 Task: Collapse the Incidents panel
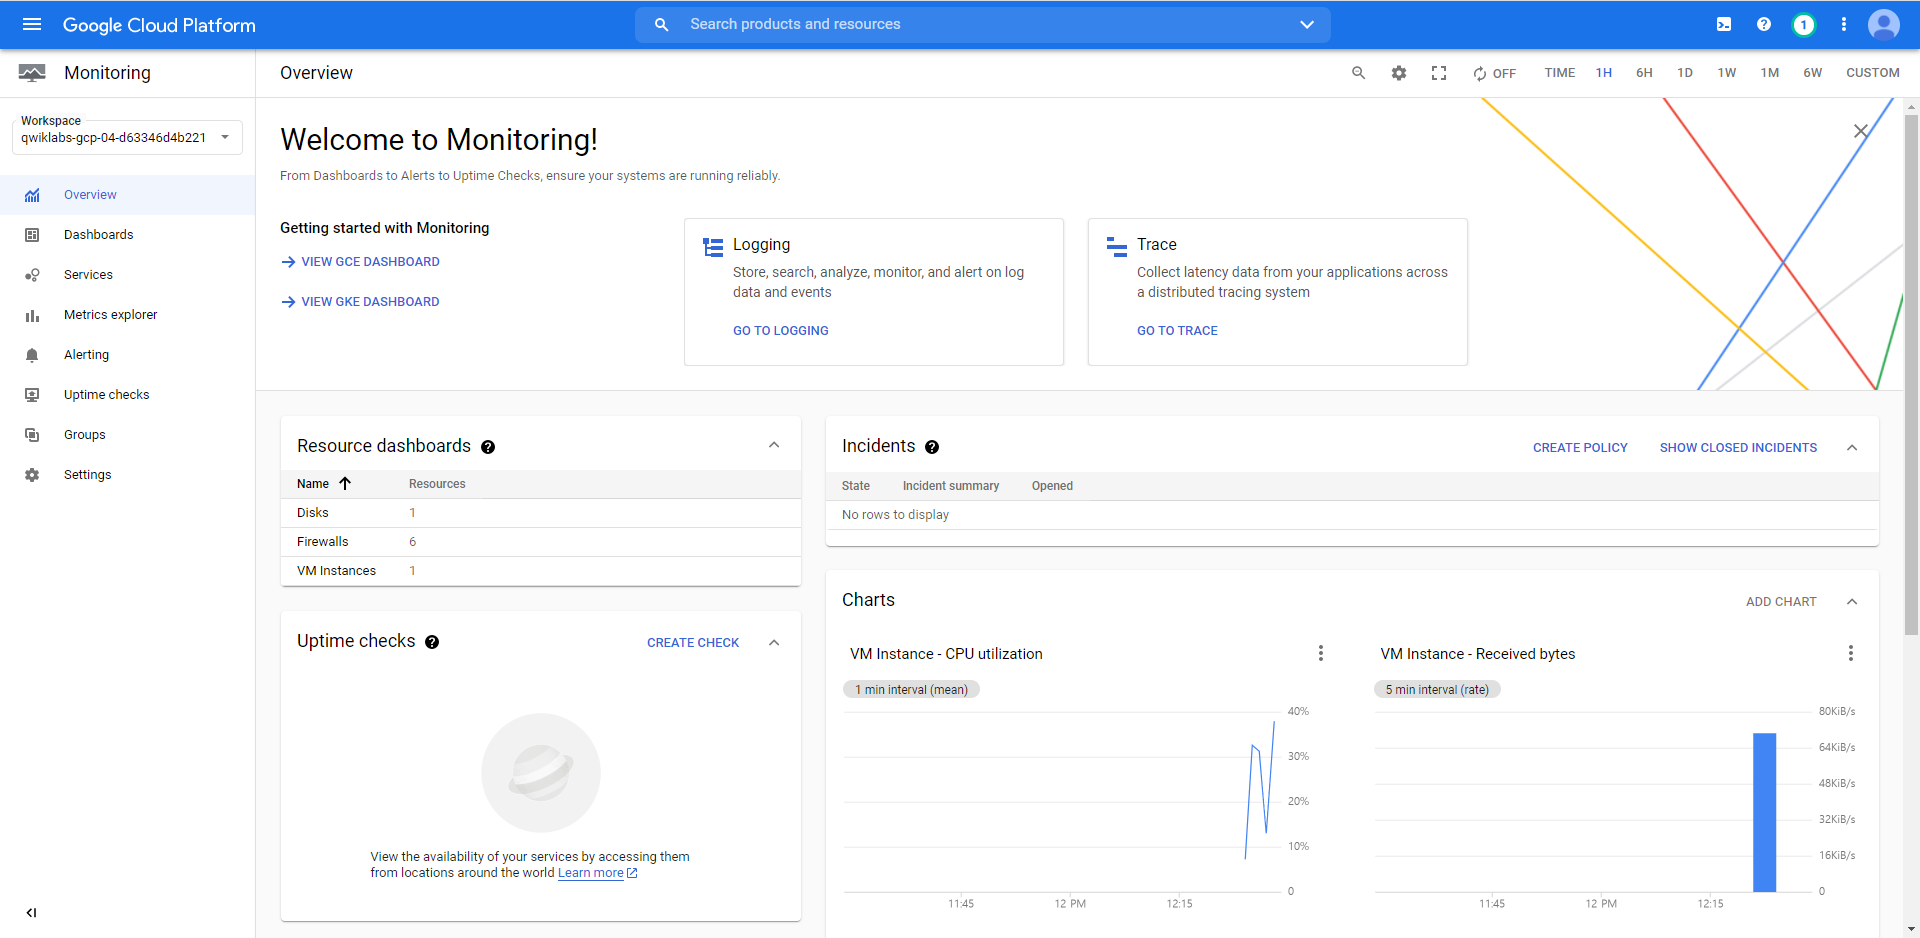[x=1852, y=448]
